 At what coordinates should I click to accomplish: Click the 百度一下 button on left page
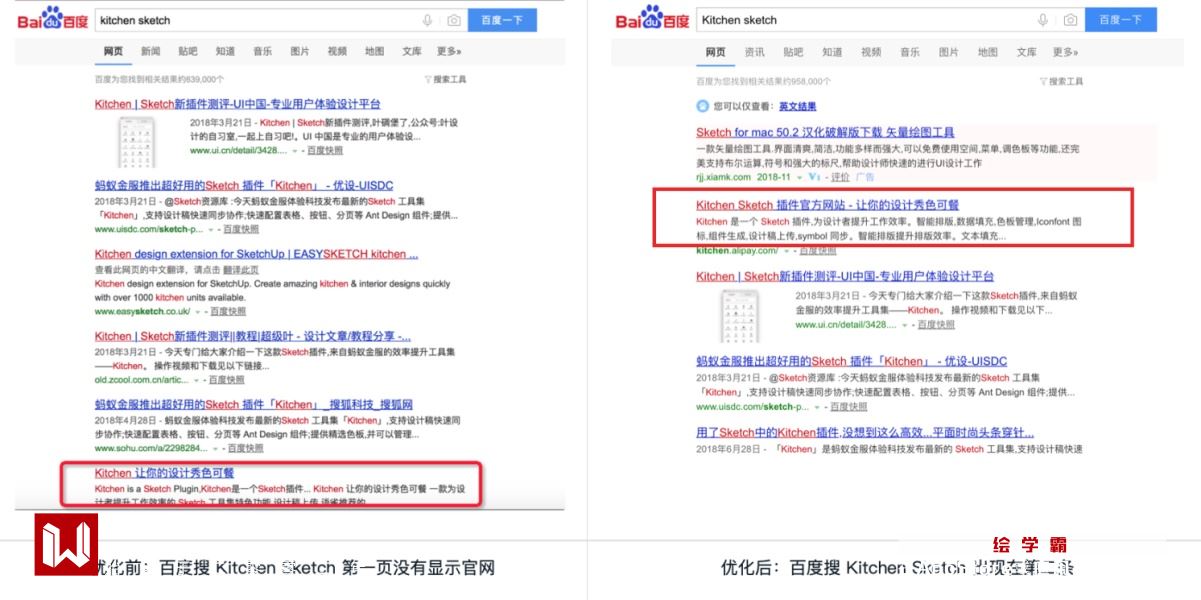502,20
